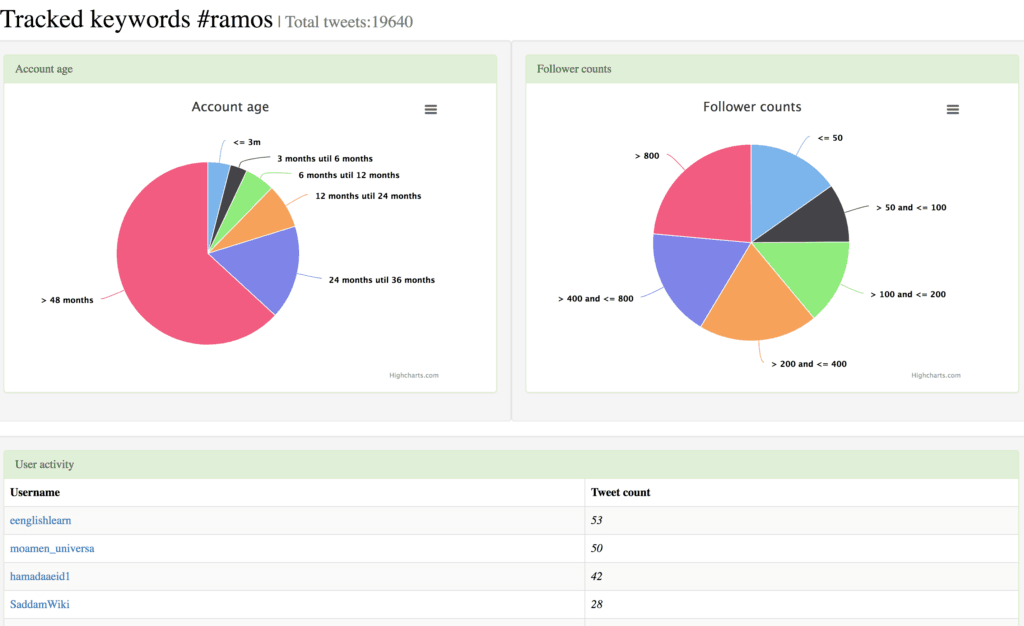Click the Username column header
1024x626 pixels.
coord(35,492)
